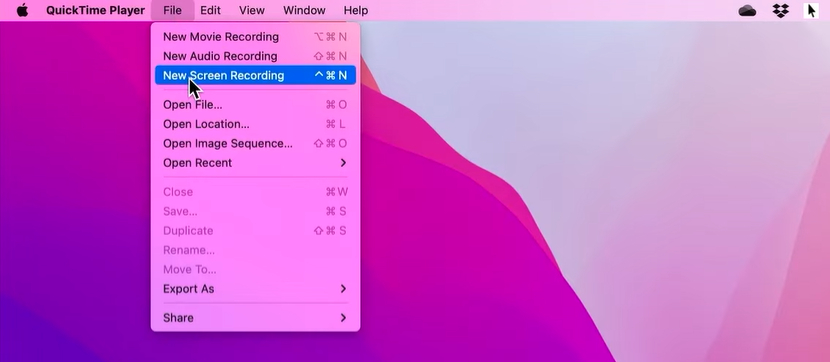Image resolution: width=830 pixels, height=362 pixels.
Task: Choose New Movie Recording
Action: (x=255, y=37)
